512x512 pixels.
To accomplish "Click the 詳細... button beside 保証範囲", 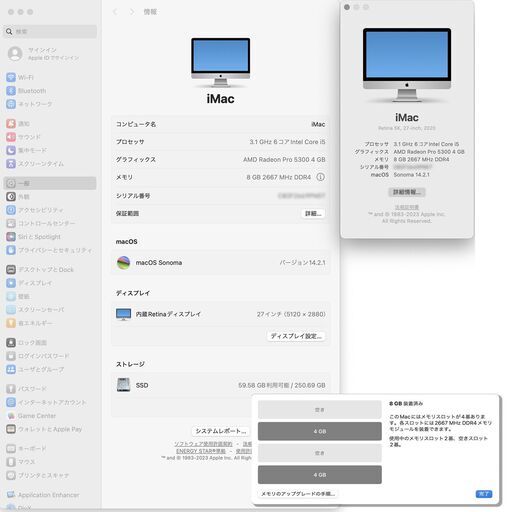I will 313,213.
